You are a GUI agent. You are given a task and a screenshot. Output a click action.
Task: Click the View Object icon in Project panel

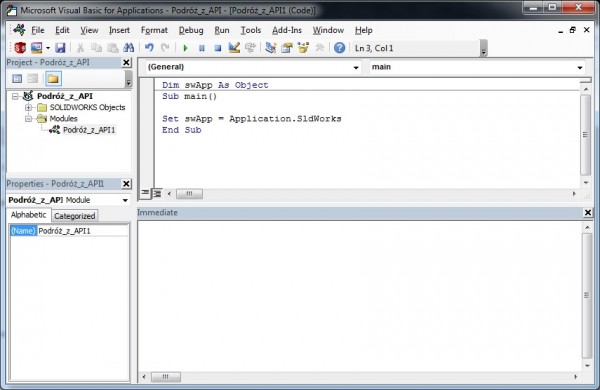[33, 79]
